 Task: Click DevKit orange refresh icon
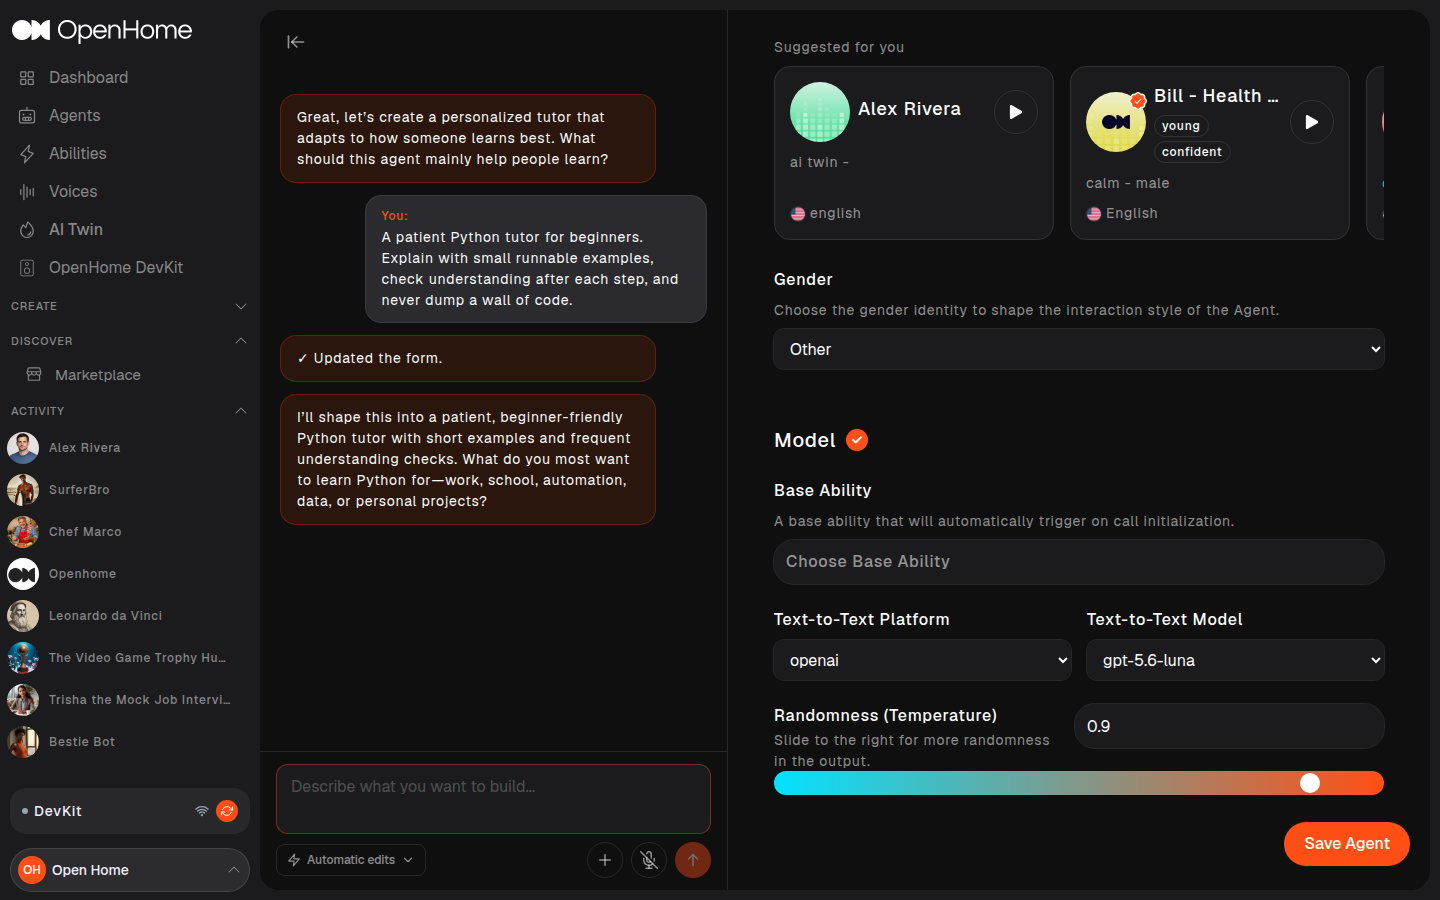tap(227, 811)
